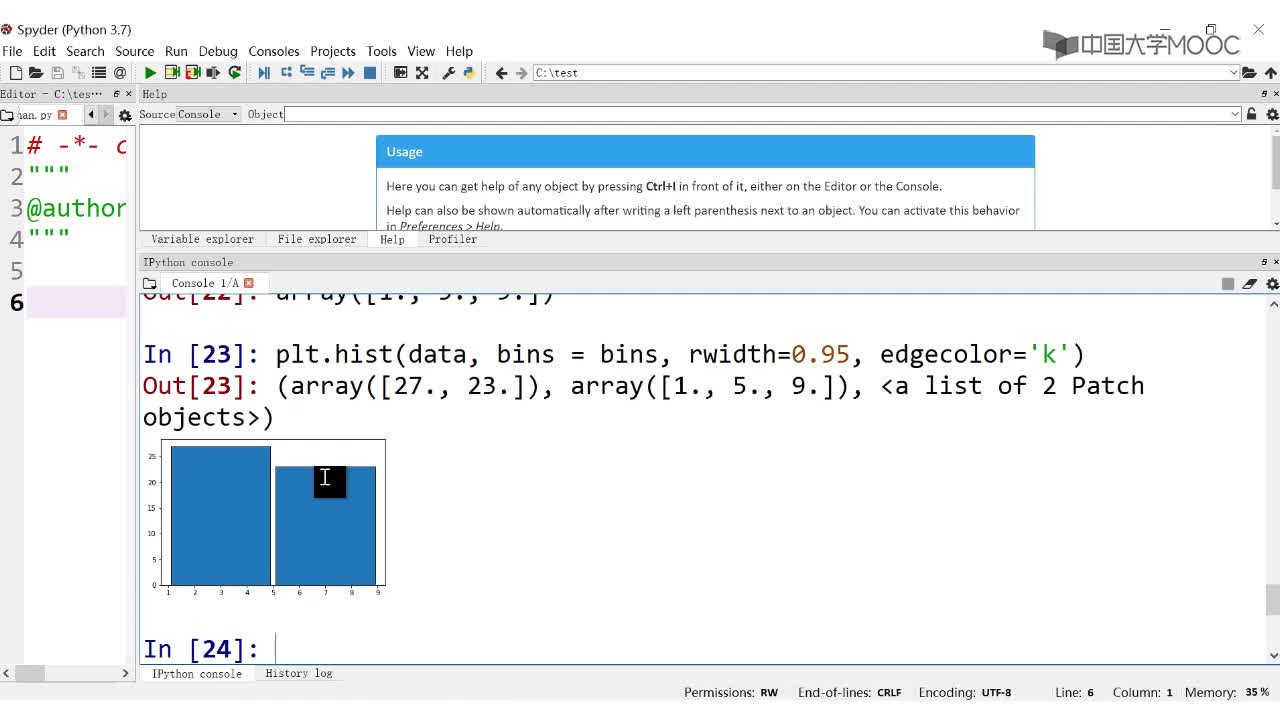Run cell and advance icon
The image size is (1280, 720).
193,73
